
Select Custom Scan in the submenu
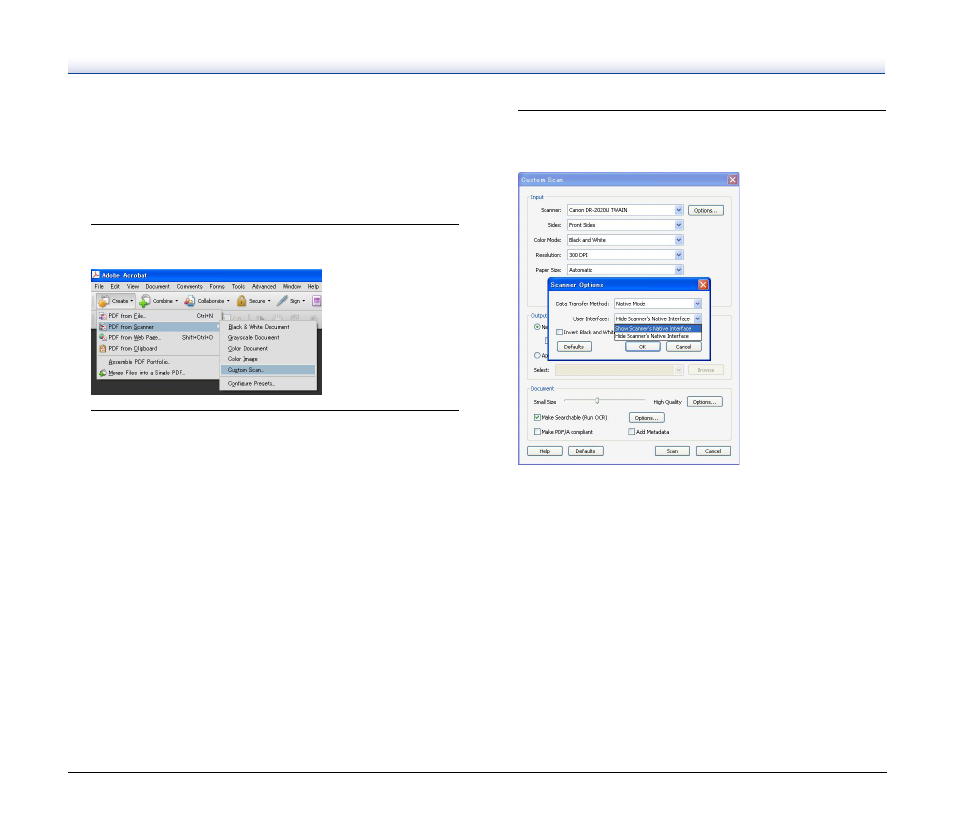click(x=268, y=370)
